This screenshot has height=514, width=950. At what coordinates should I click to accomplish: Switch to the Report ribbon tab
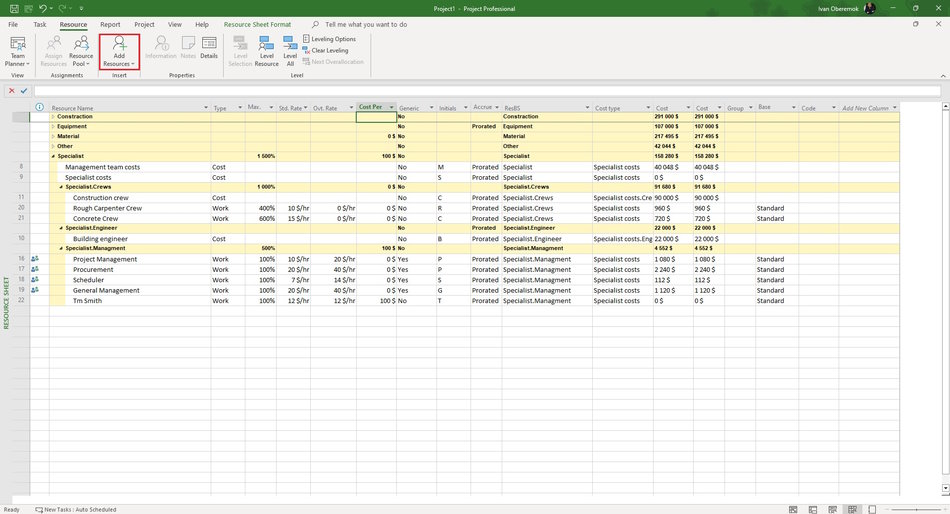(x=110, y=24)
